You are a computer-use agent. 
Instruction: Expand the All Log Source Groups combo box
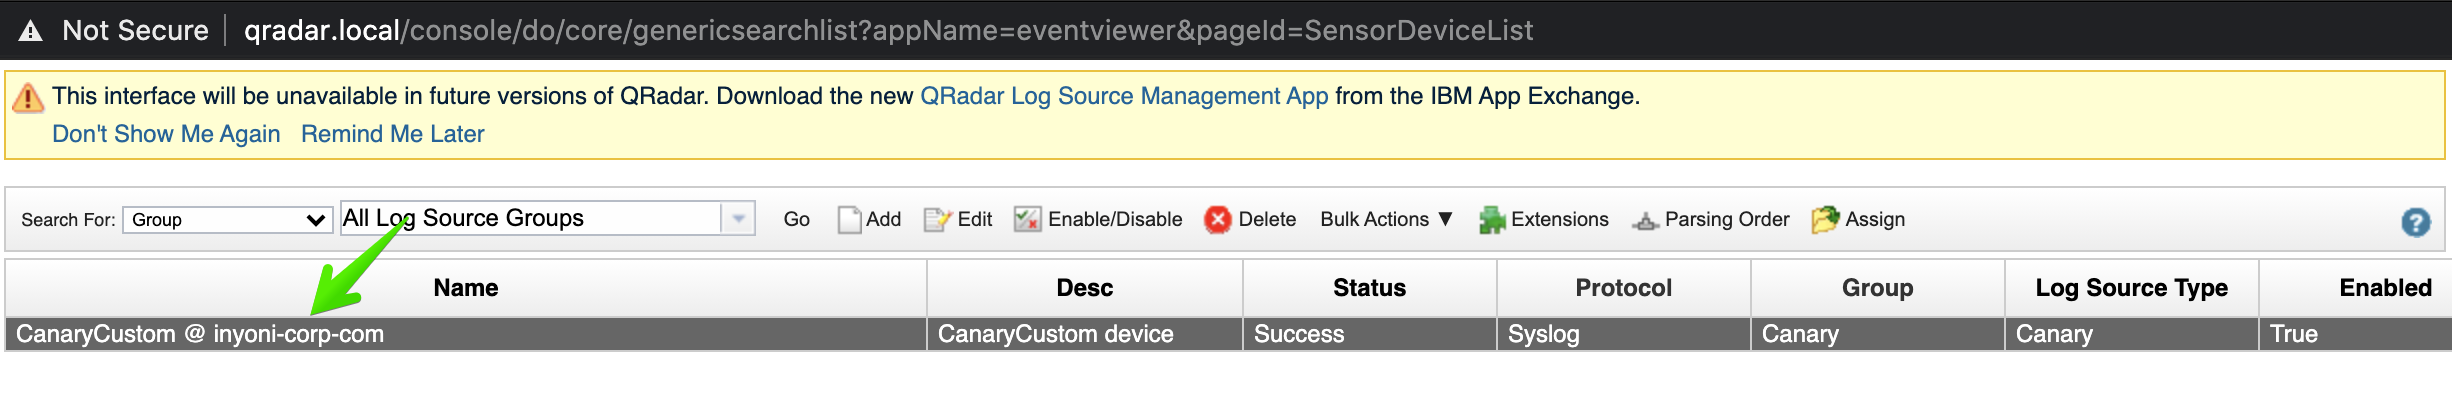pos(738,218)
